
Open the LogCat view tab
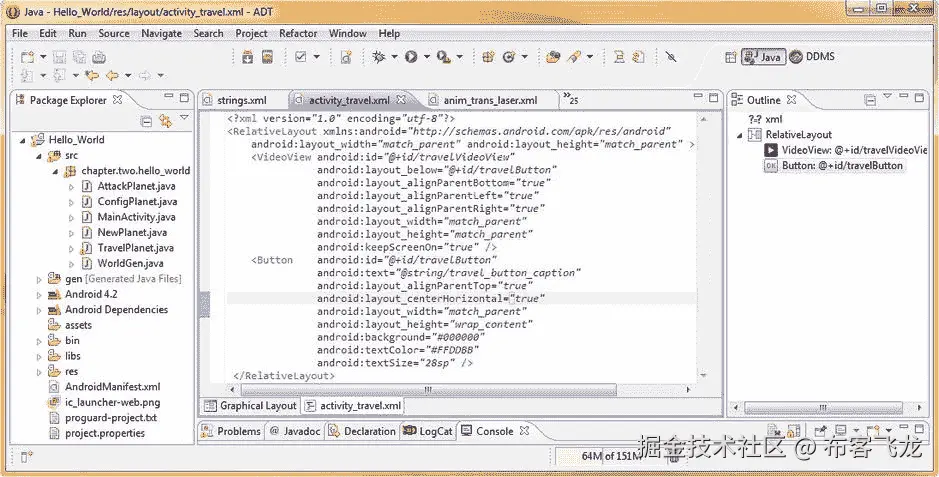point(428,431)
